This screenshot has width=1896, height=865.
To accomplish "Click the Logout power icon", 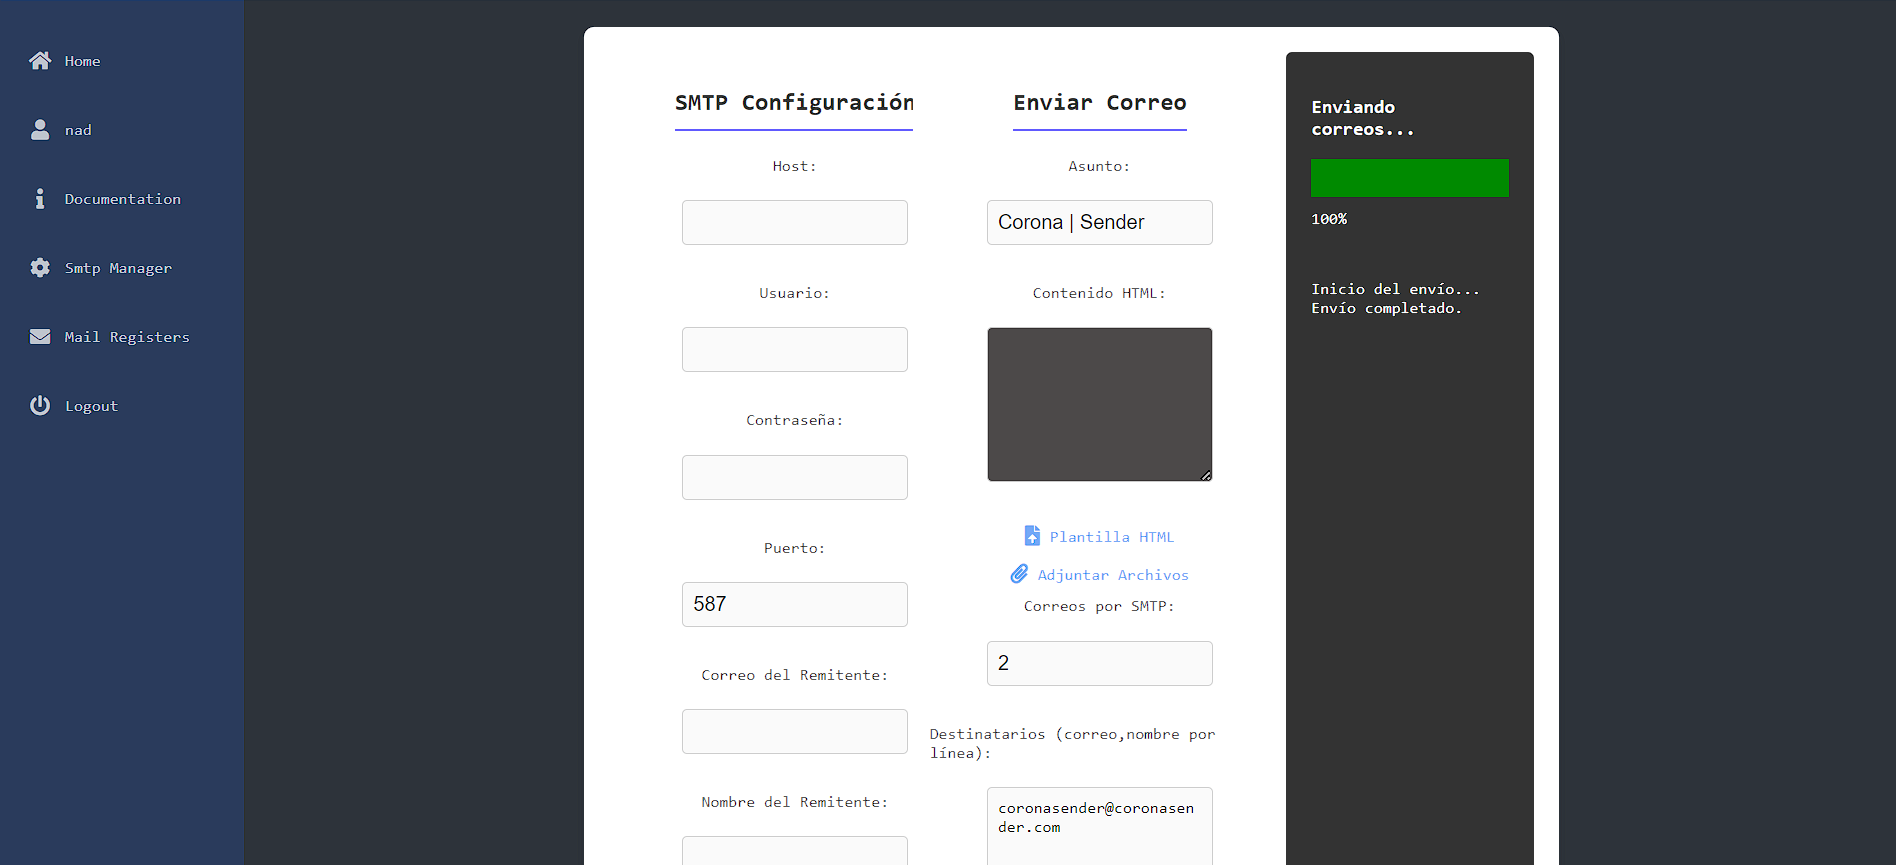I will 40,406.
